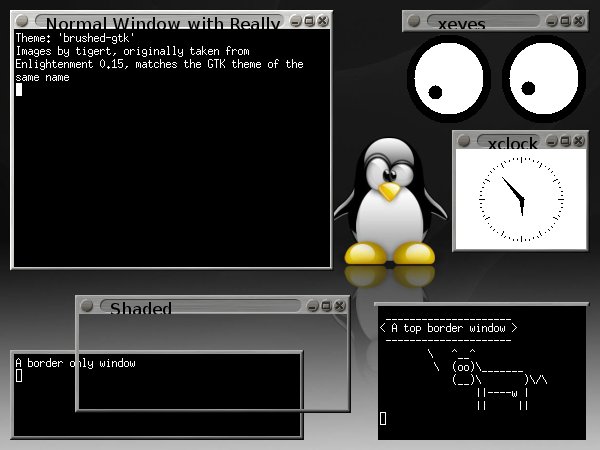Click the Tux penguin on the desktop
This screenshot has height=450, width=600.
tap(390, 202)
